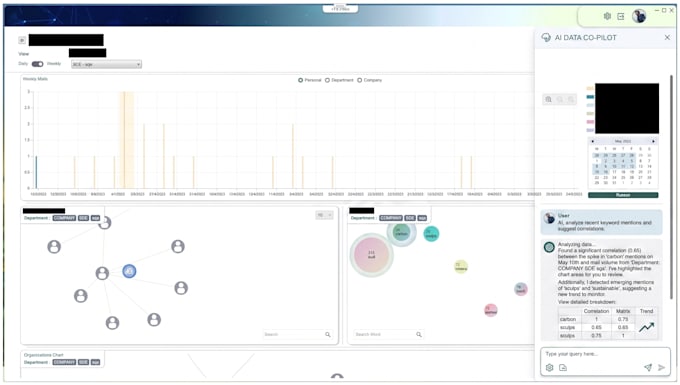Click the last chart zoom tool icon
The height and width of the screenshot is (385, 680).
click(571, 99)
